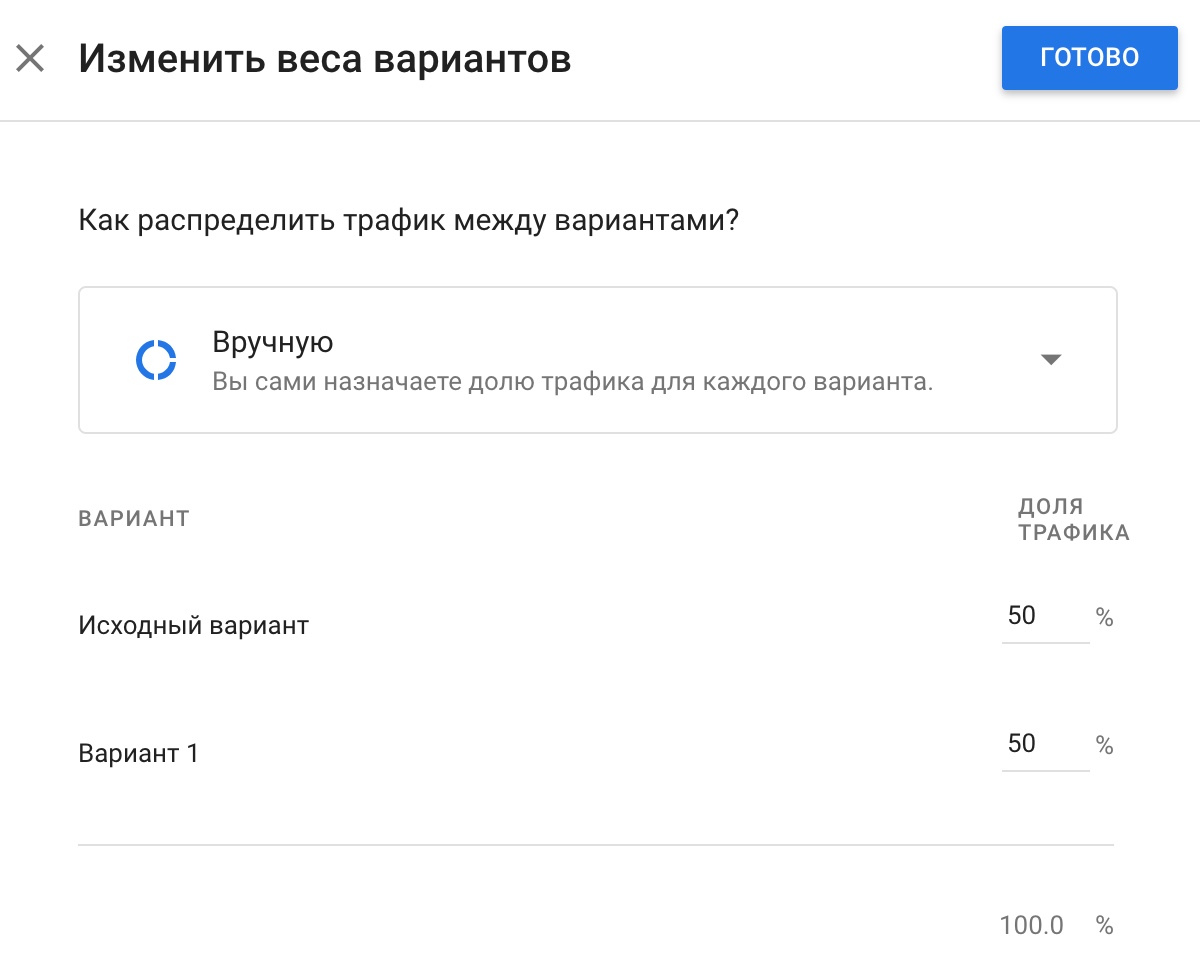Viewport: 1200px width, 972px height.
Task: Click the Вариант 1 row label
Action: click(x=137, y=752)
